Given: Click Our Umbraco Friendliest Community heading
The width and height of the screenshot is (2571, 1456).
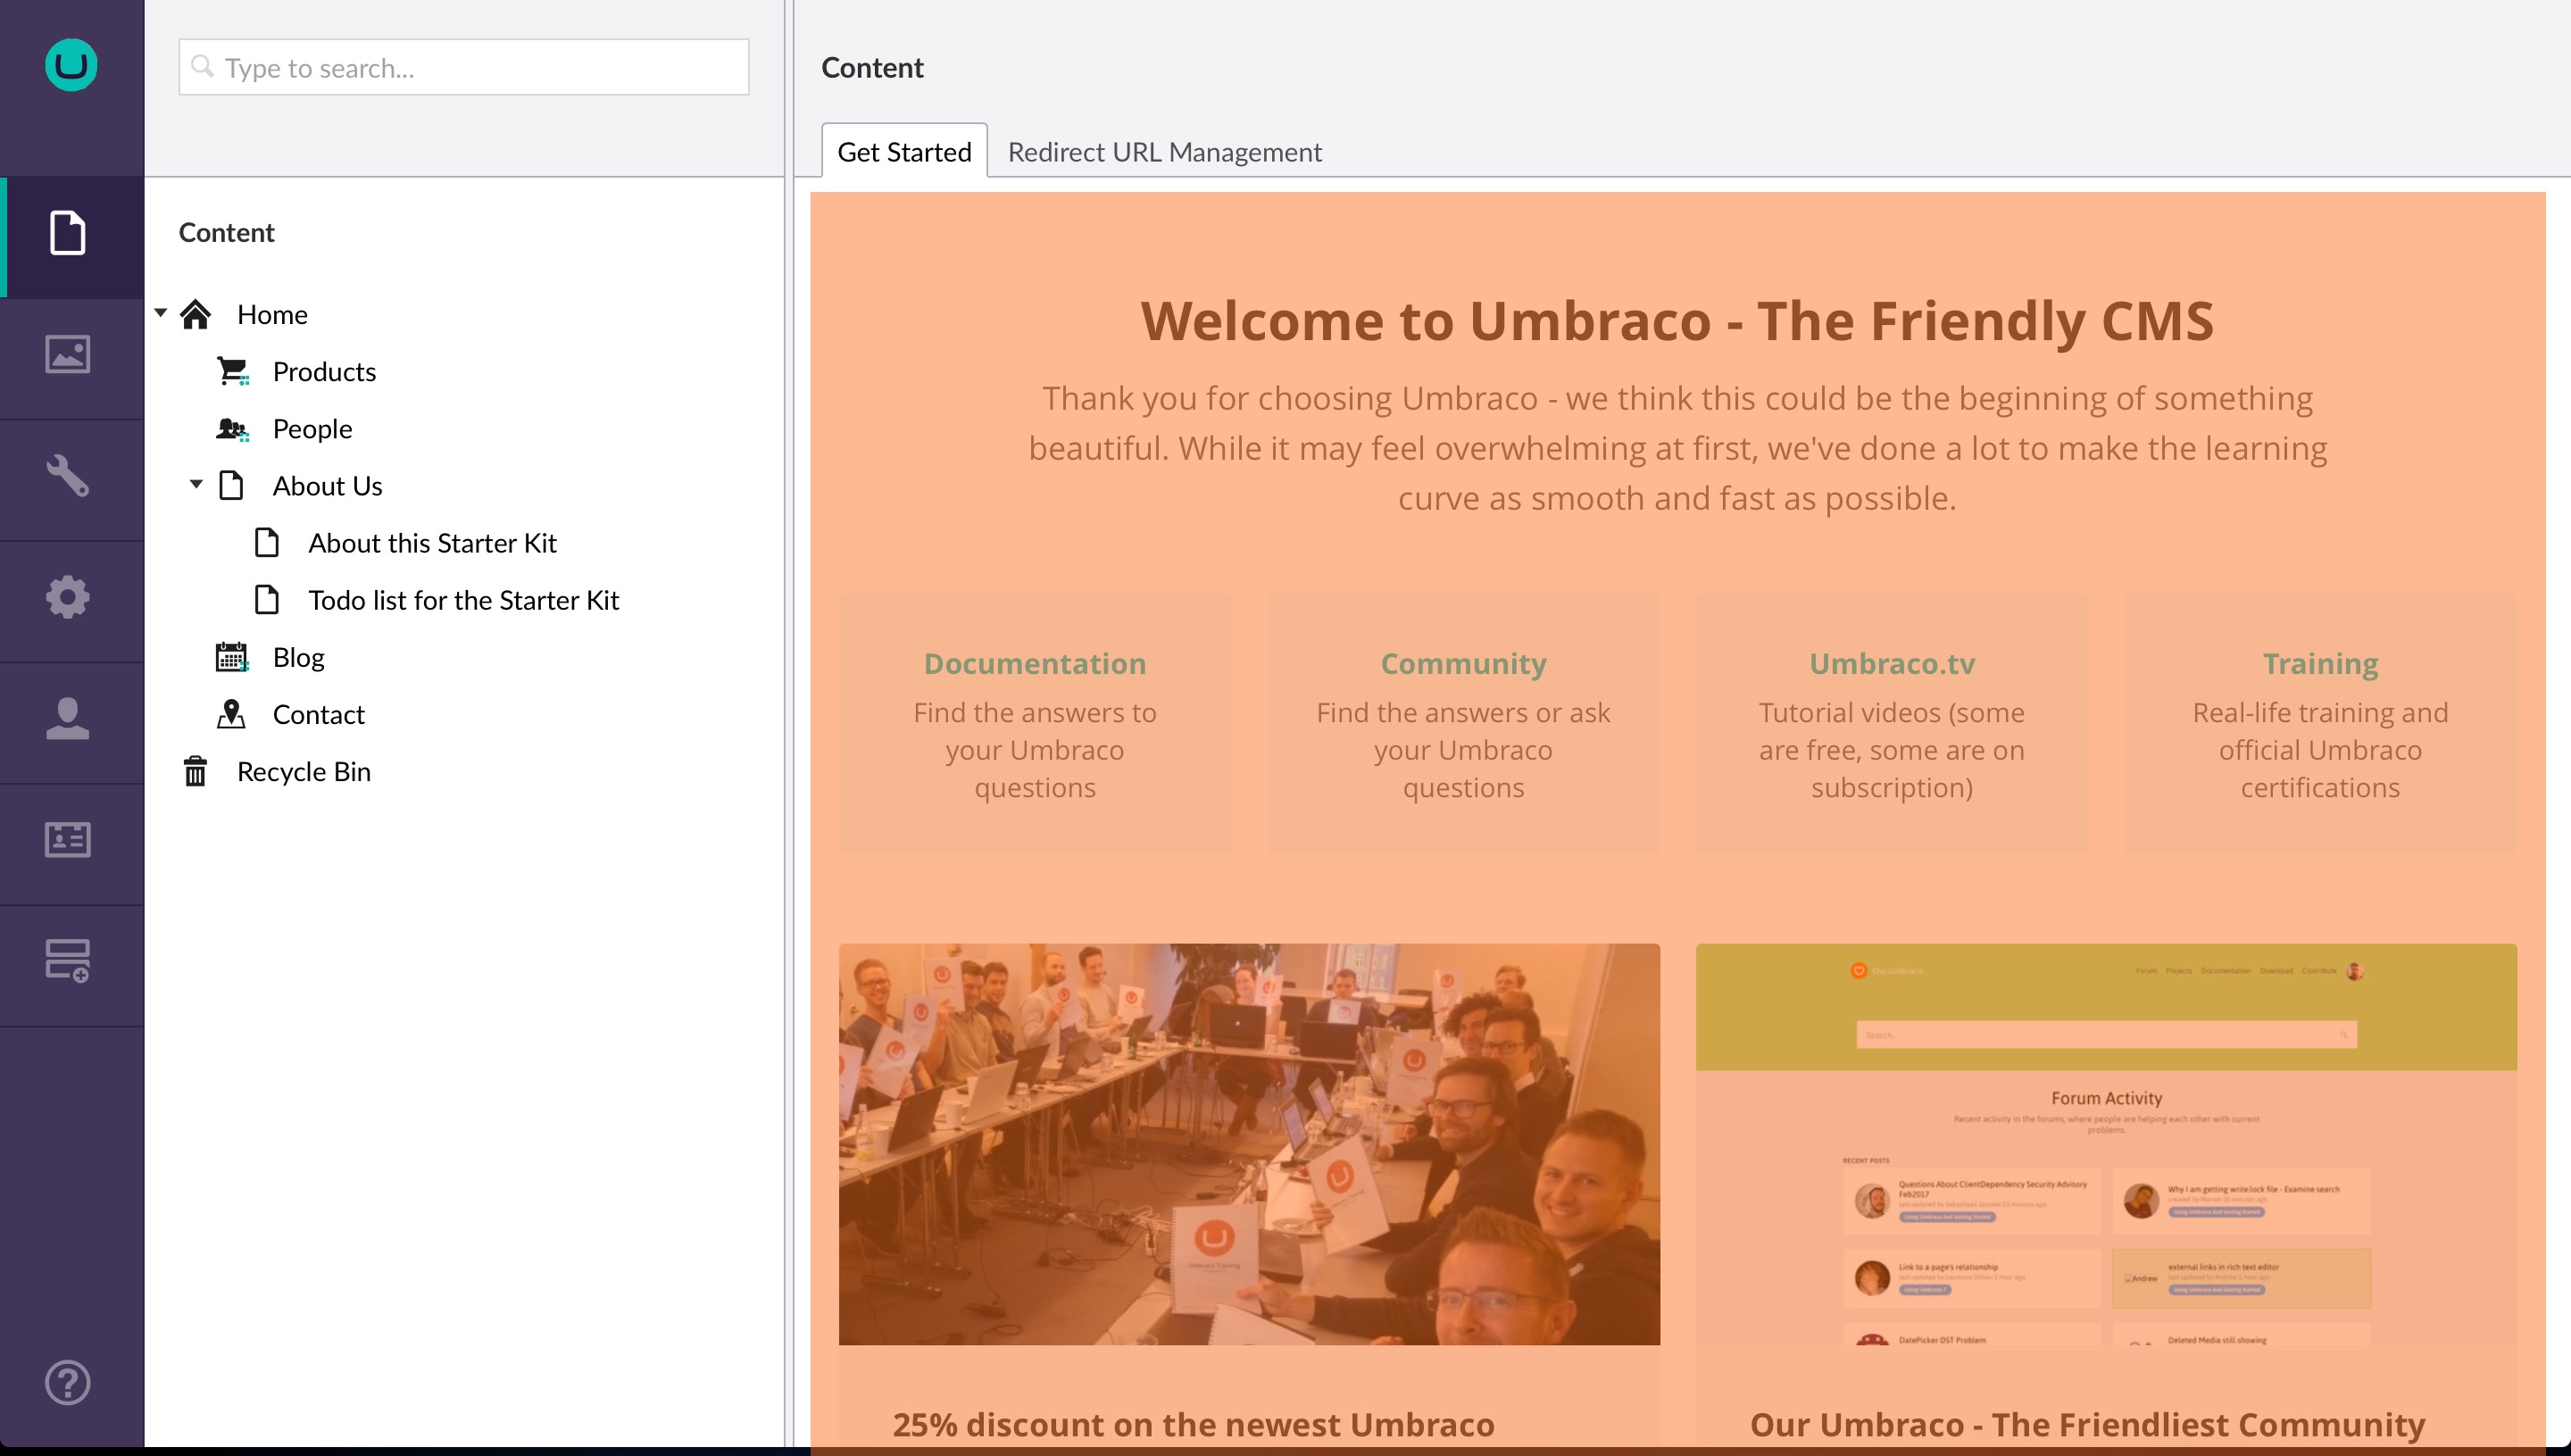Looking at the screenshot, I should click(2087, 1423).
